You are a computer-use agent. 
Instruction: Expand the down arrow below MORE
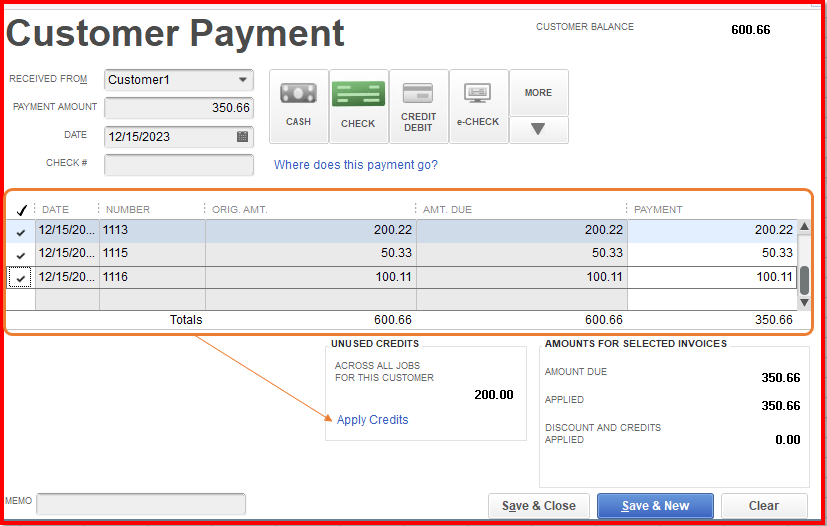(538, 129)
